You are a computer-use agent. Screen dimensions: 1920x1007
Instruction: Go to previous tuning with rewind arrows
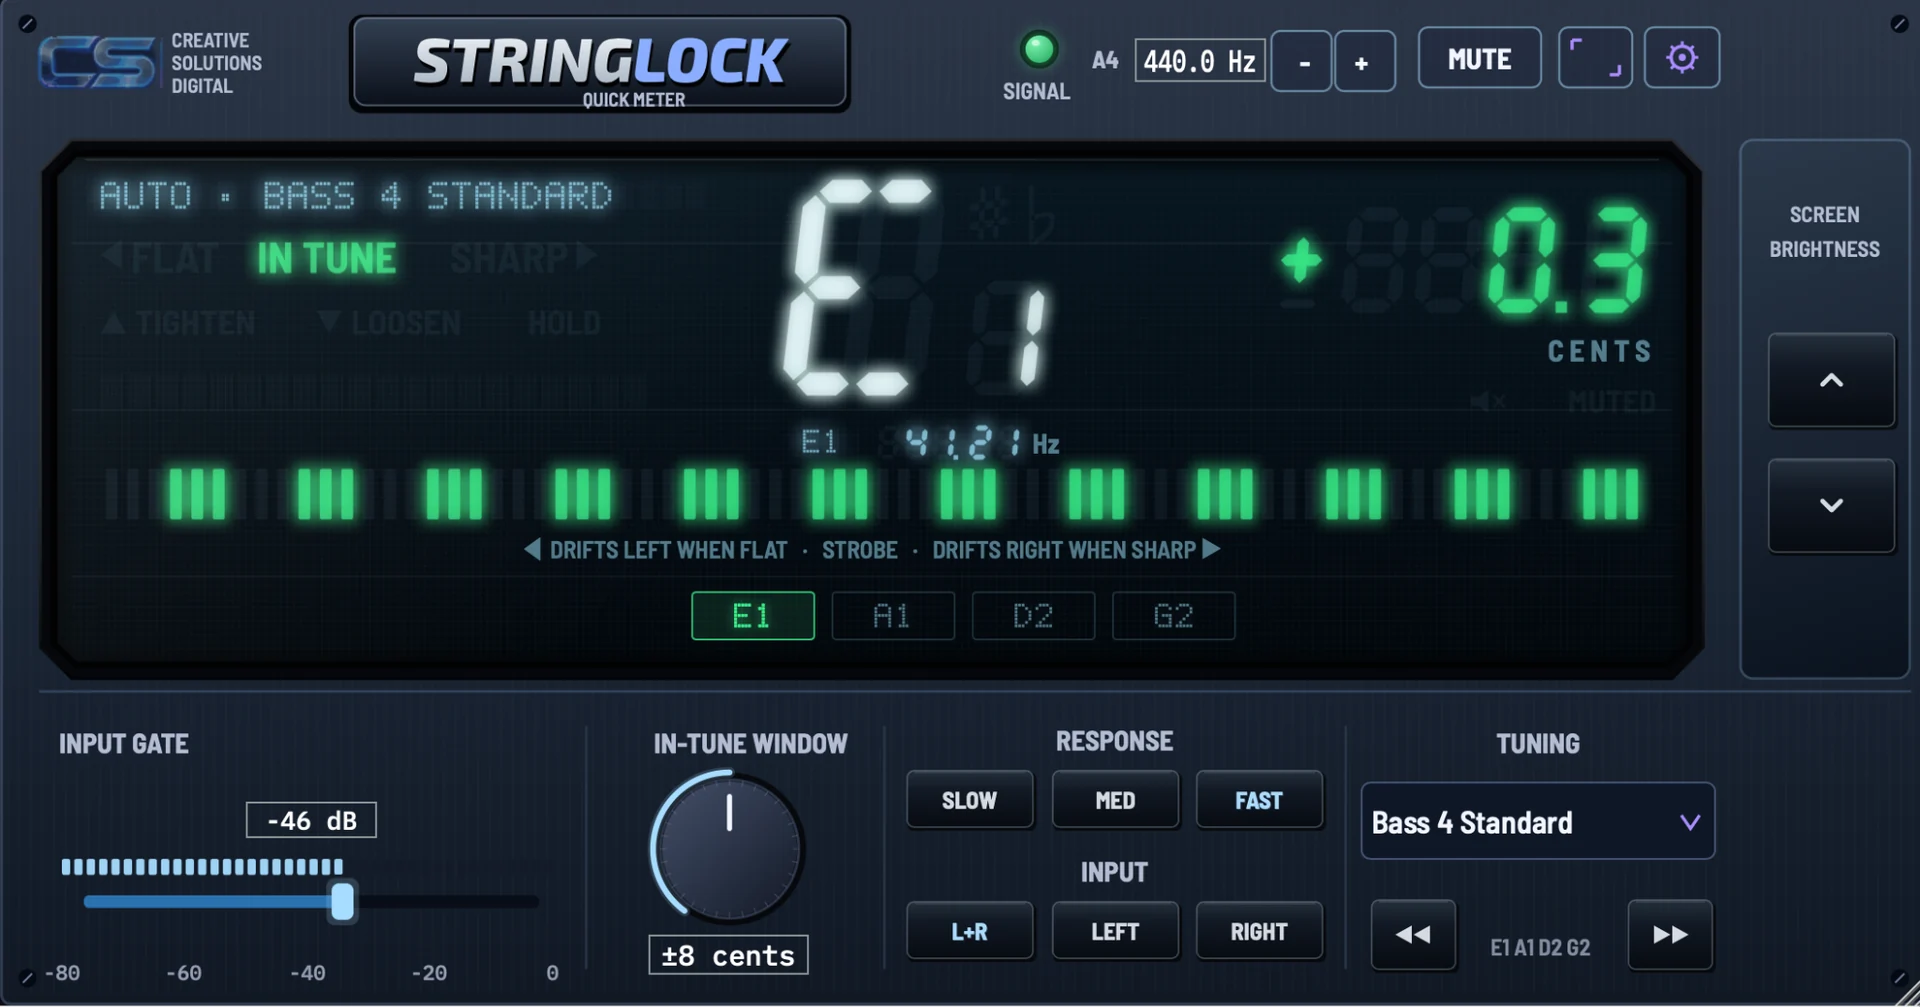[1413, 934]
